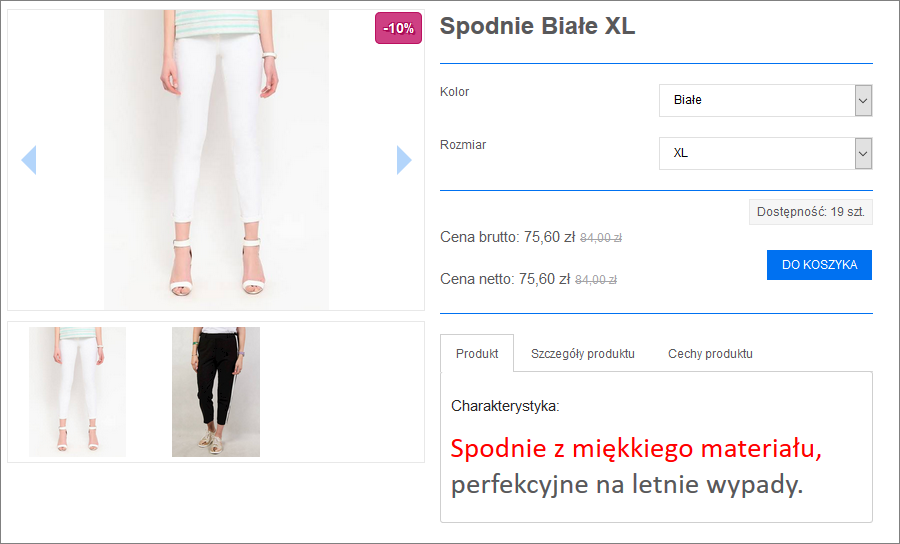Expand the Rozmiar dropdown arrow
The image size is (900, 544).
tap(863, 153)
